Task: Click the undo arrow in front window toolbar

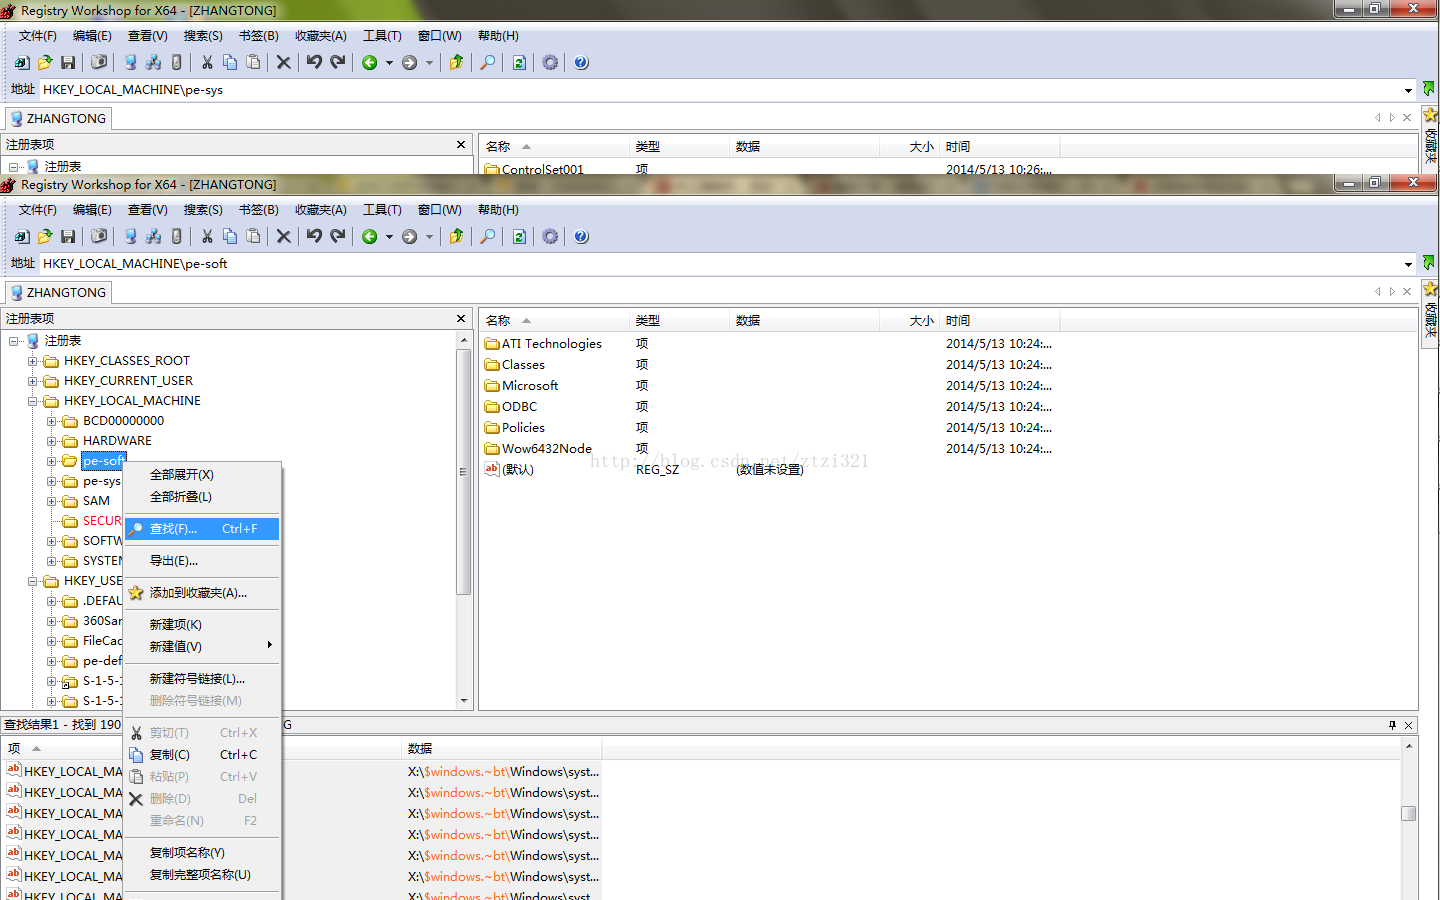Action: pos(314,236)
